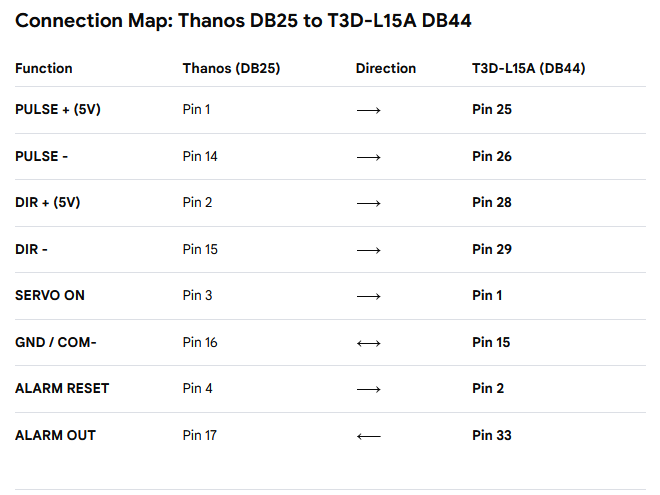The width and height of the screenshot is (660, 495).
Task: Click the Direction column header
Action: point(385,69)
